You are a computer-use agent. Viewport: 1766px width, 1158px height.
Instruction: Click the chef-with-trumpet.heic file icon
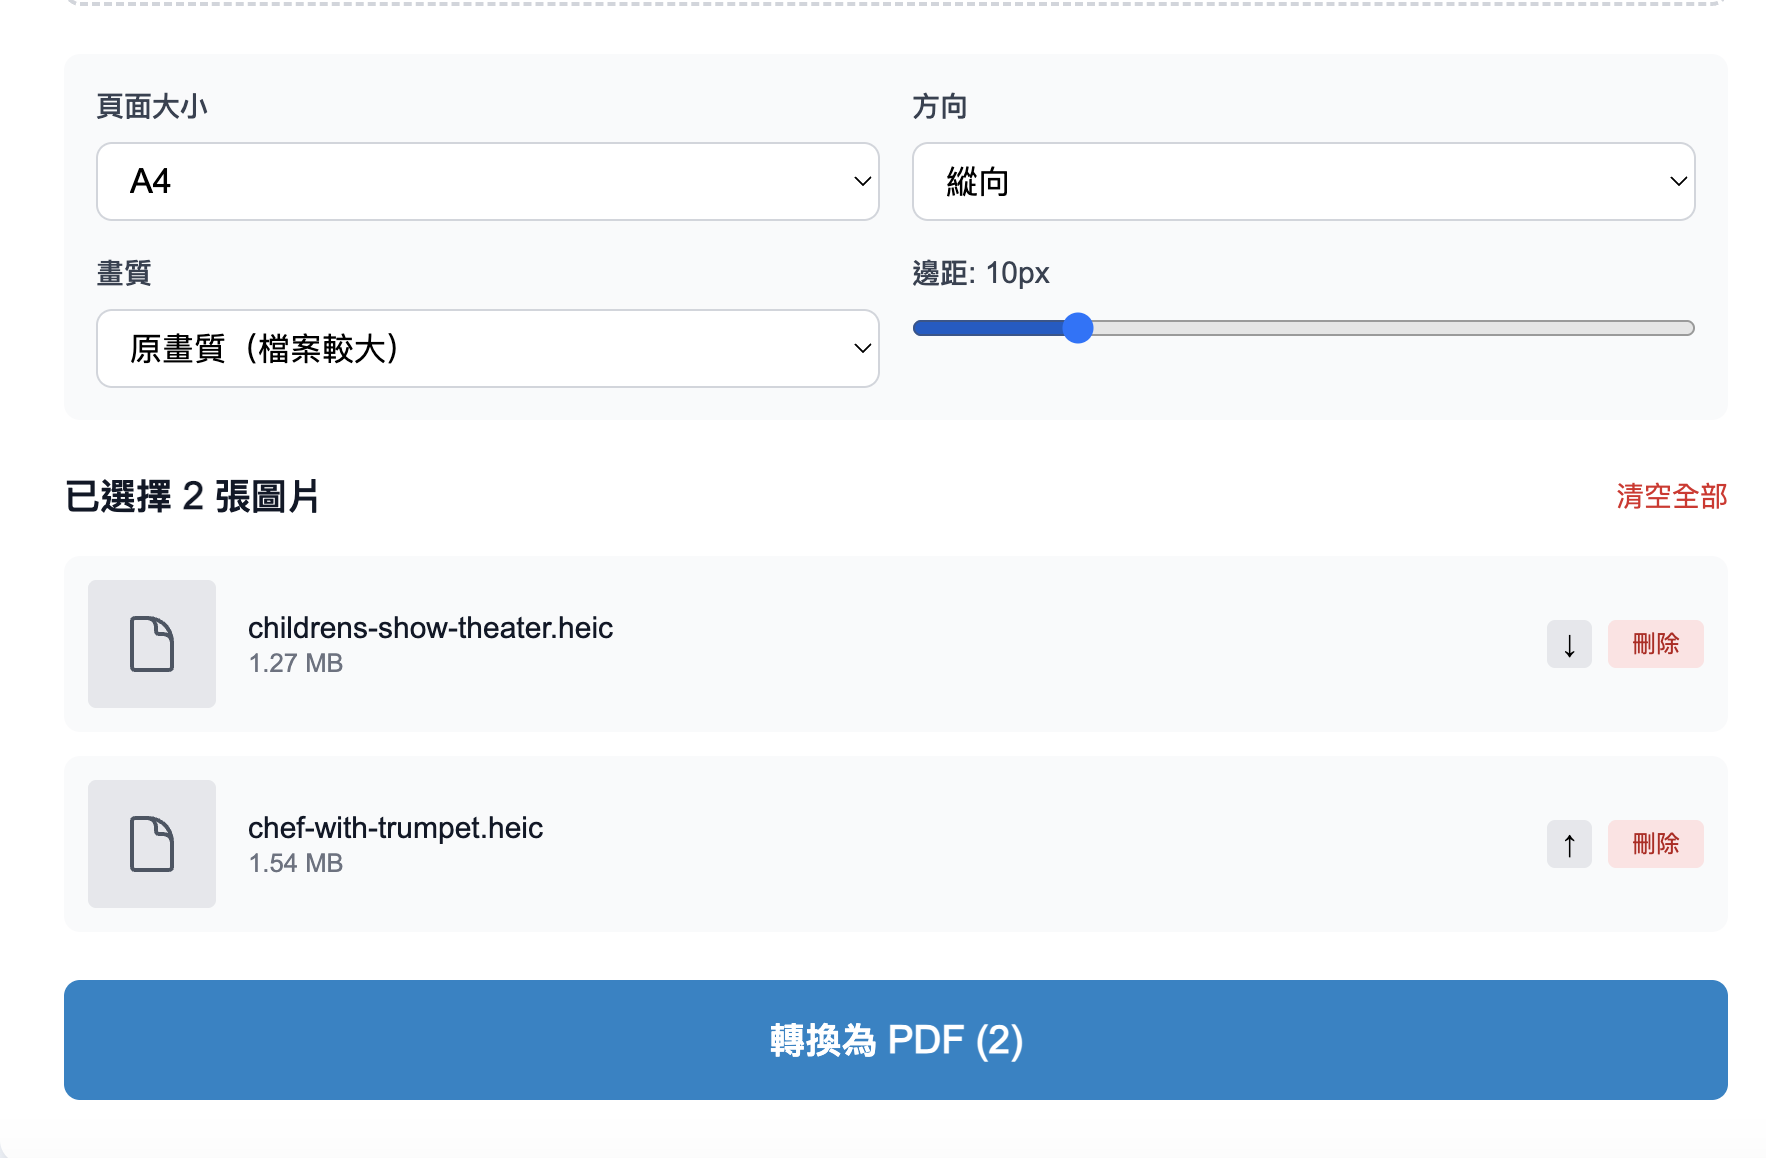151,844
